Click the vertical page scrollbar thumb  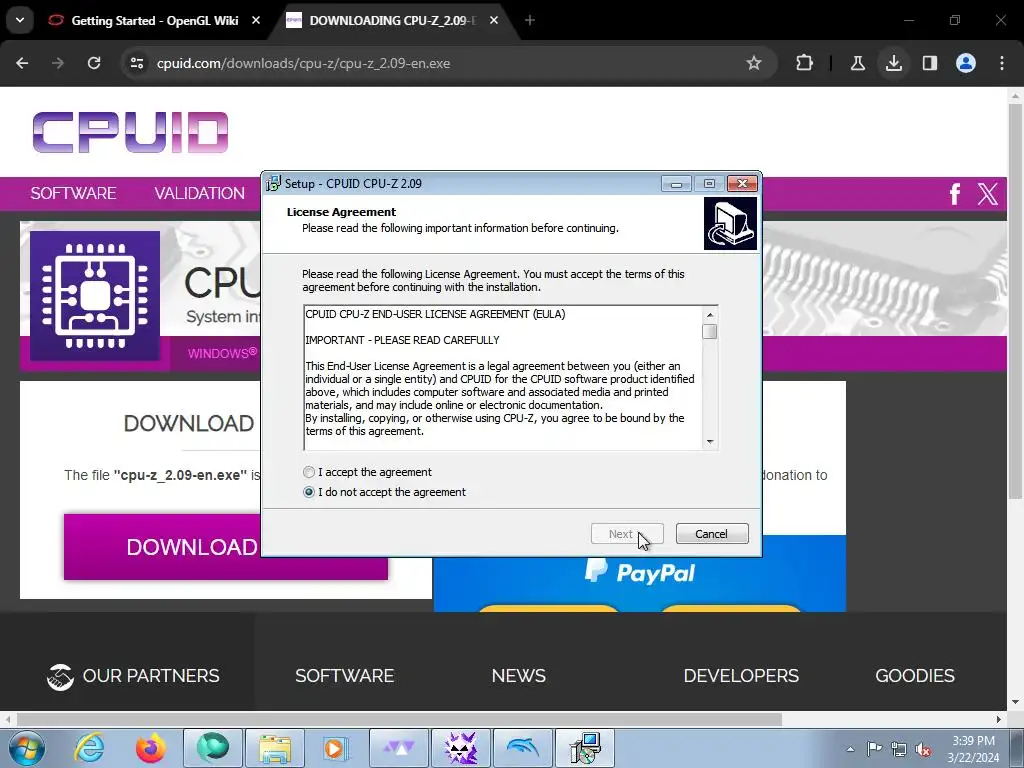(1015, 300)
